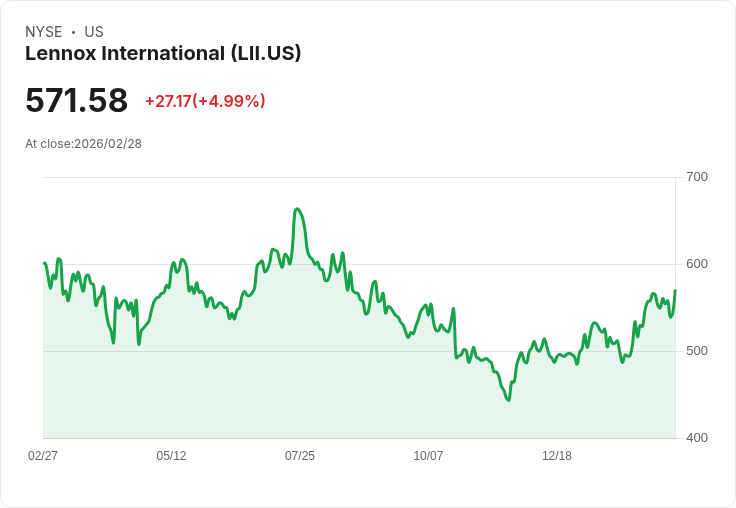Click the Lennox International (LII.US) title
This screenshot has height=508, width=736.
click(163, 54)
